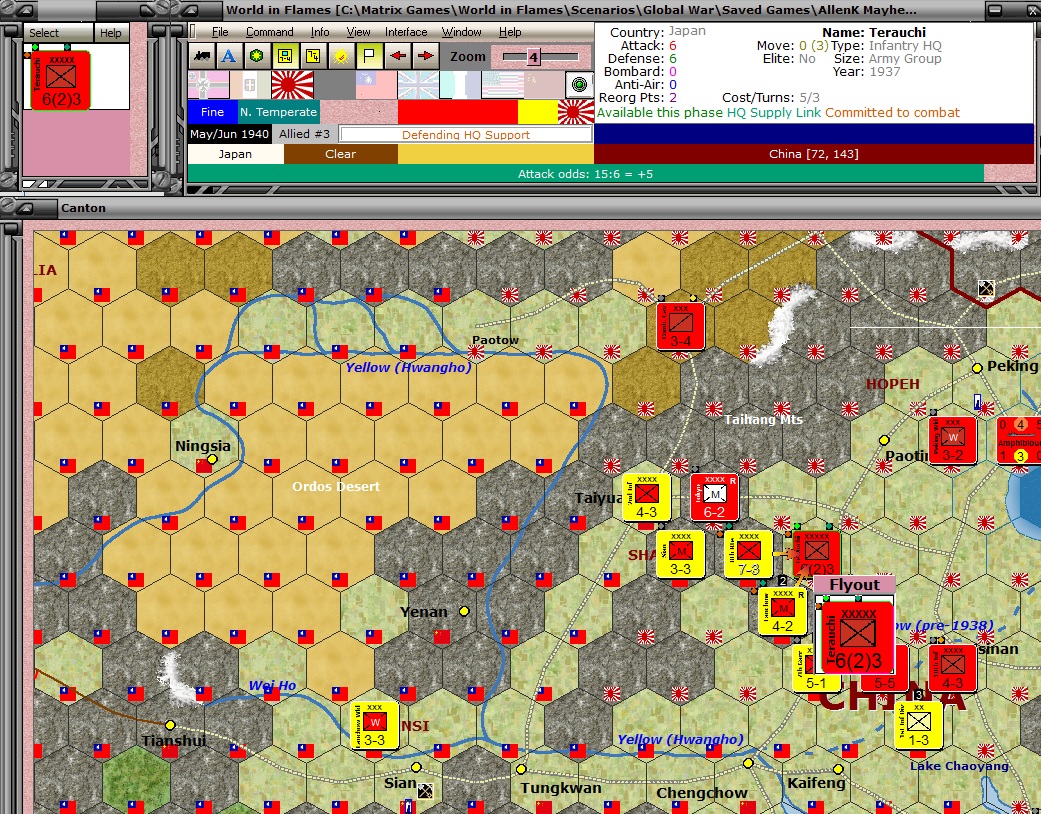Click the Terauchi 6(2)3 HQ in Flyout

coord(857,638)
